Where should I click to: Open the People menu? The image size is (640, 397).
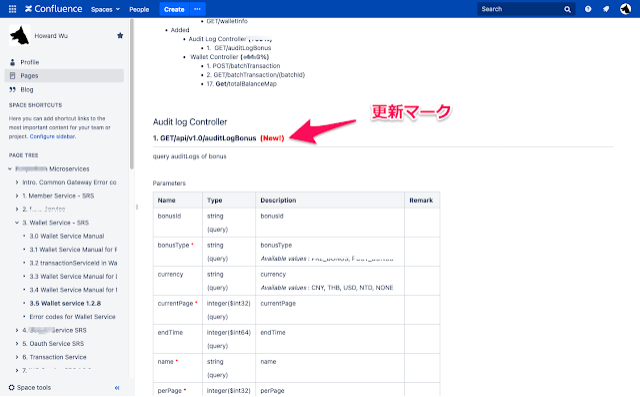coord(139,9)
